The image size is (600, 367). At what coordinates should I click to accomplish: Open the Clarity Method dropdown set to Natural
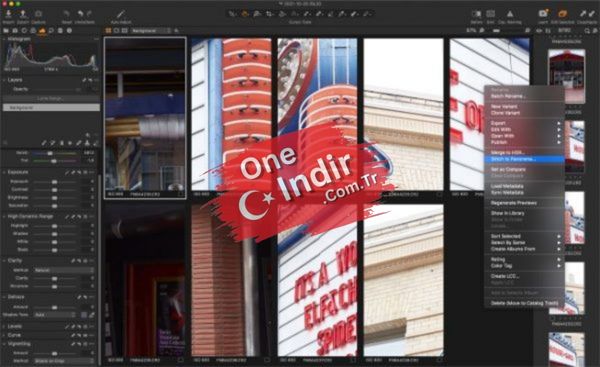(64, 270)
